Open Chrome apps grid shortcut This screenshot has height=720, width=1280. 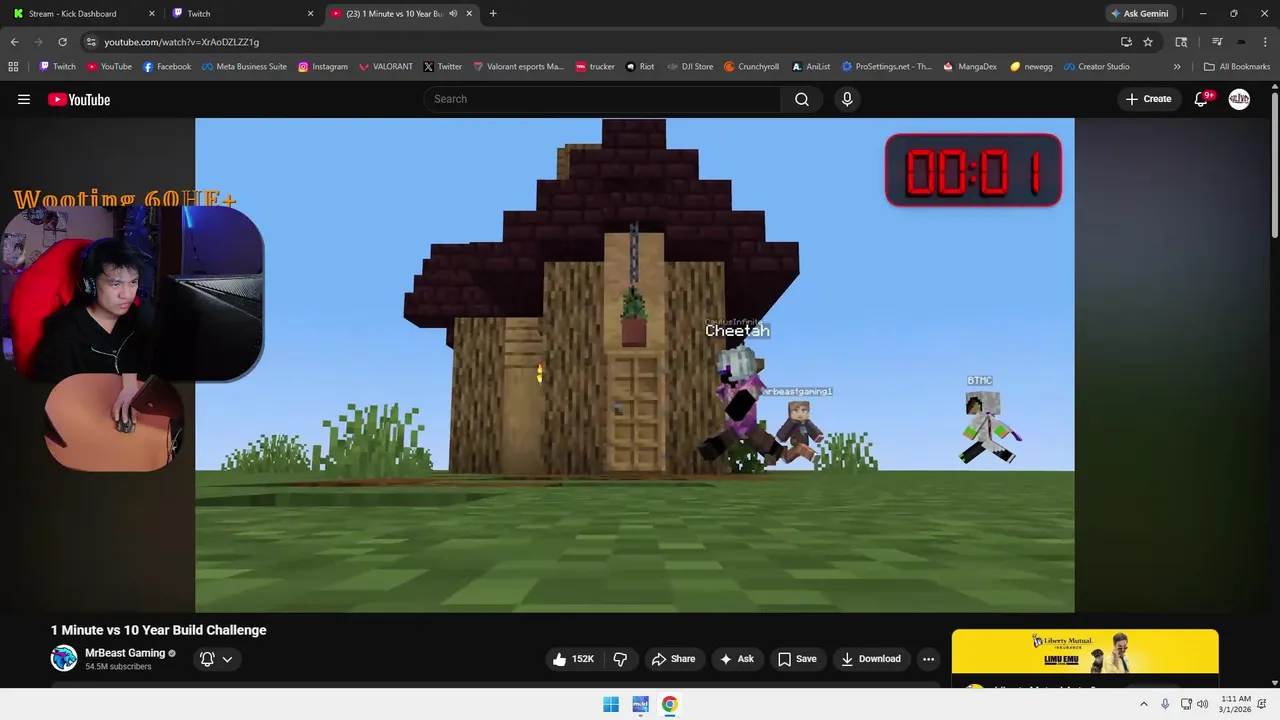13,67
